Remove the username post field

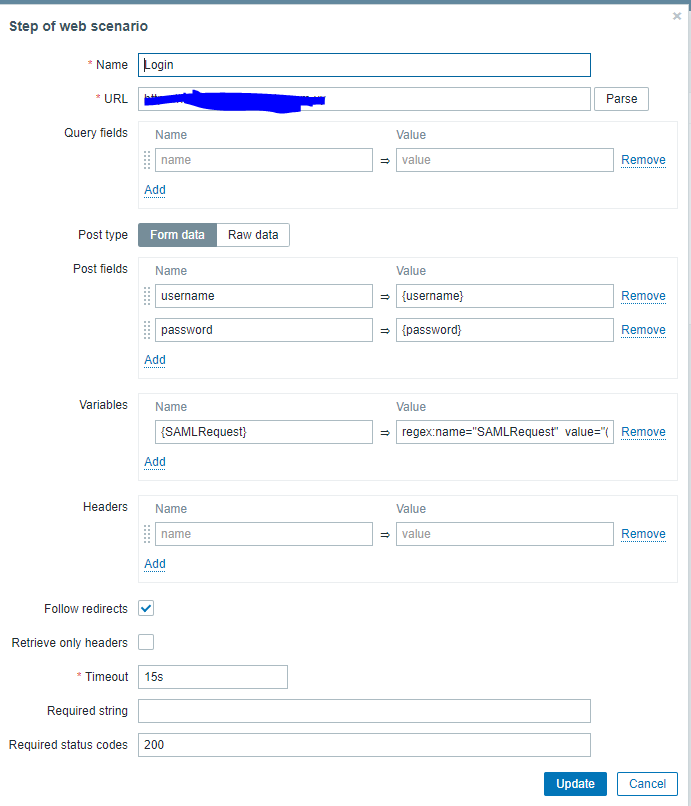coord(643,296)
